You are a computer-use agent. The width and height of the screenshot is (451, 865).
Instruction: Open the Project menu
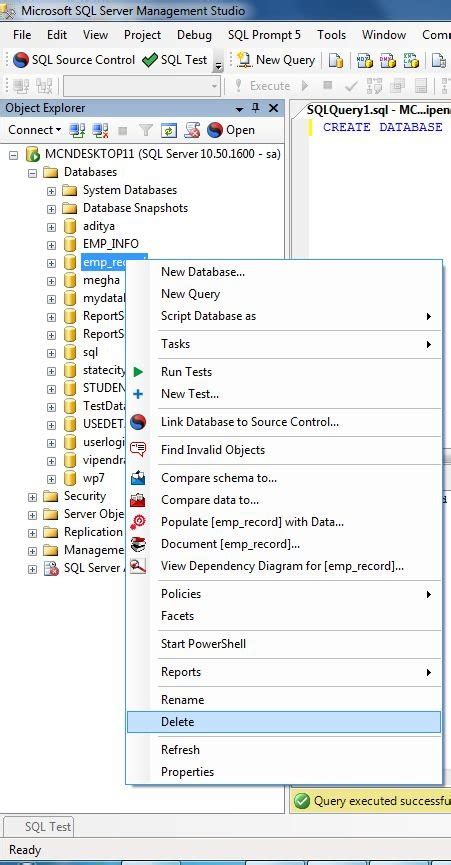(142, 35)
